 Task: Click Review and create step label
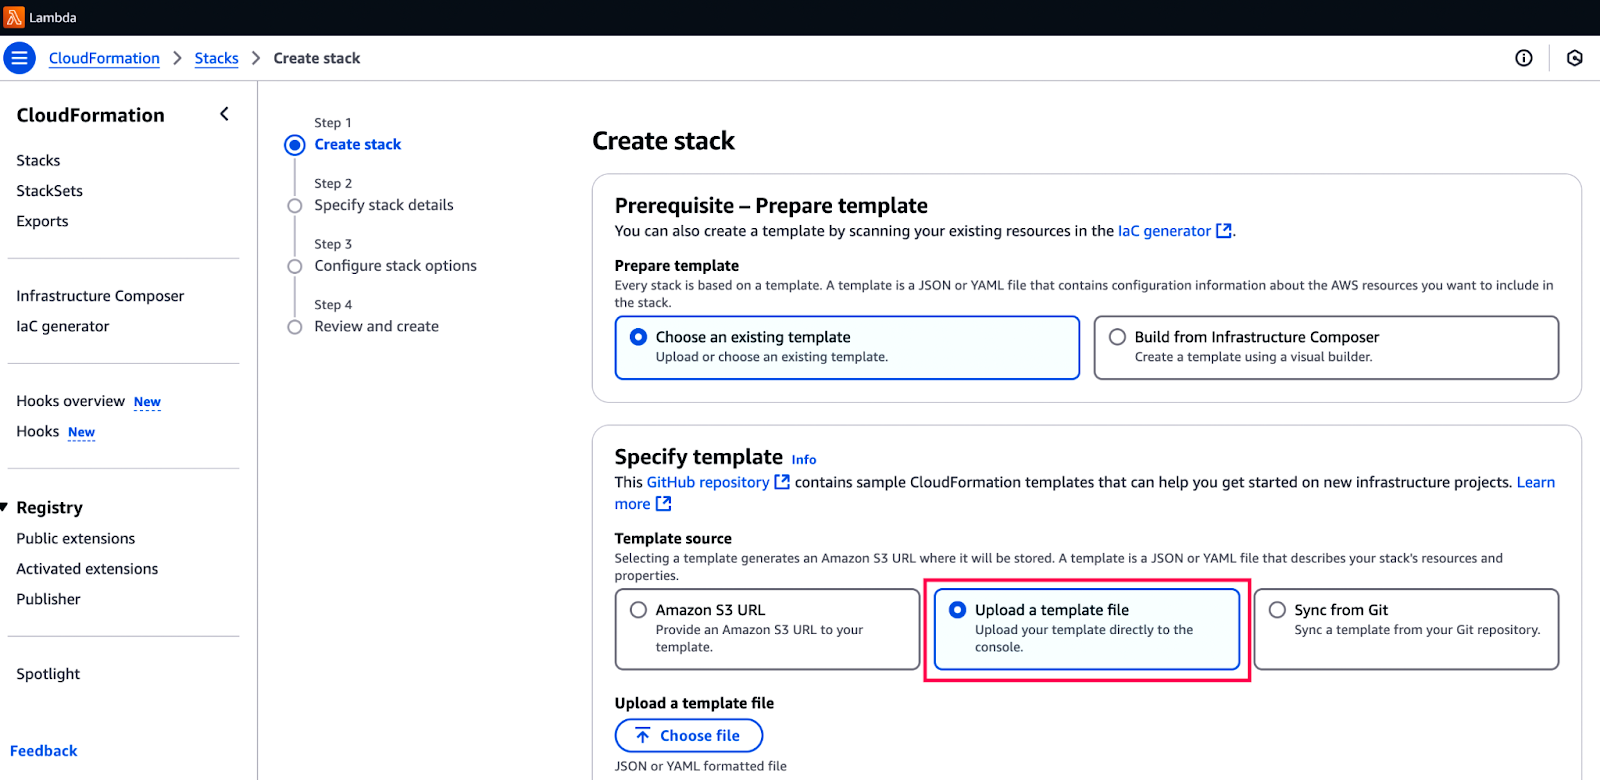tap(377, 326)
